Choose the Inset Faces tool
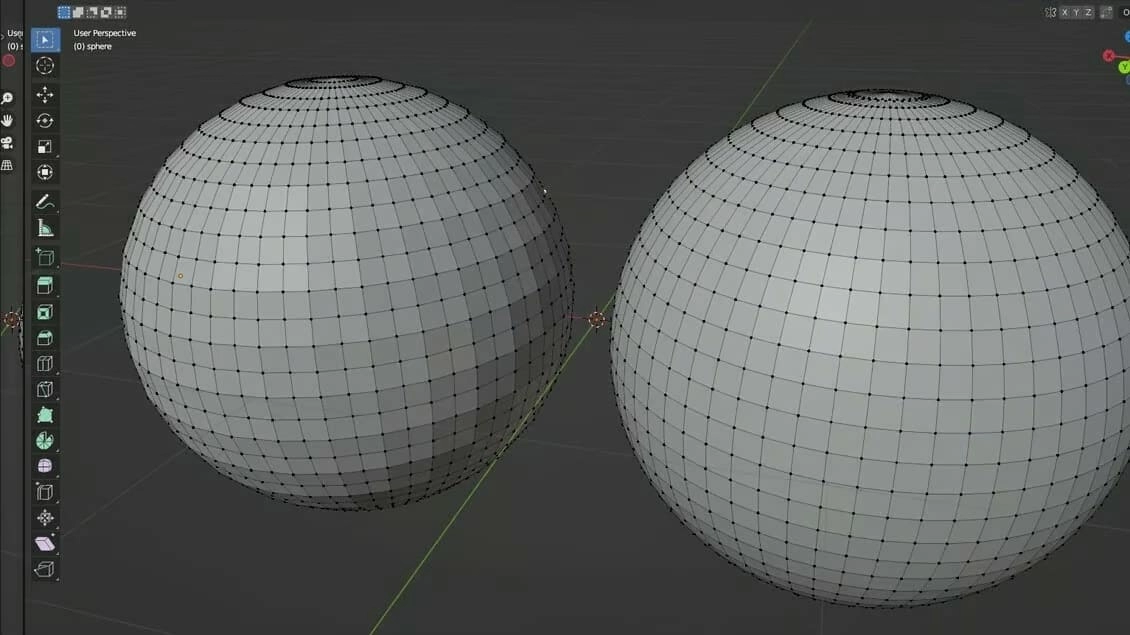Image resolution: width=1130 pixels, height=635 pixels. pyautogui.click(x=44, y=313)
